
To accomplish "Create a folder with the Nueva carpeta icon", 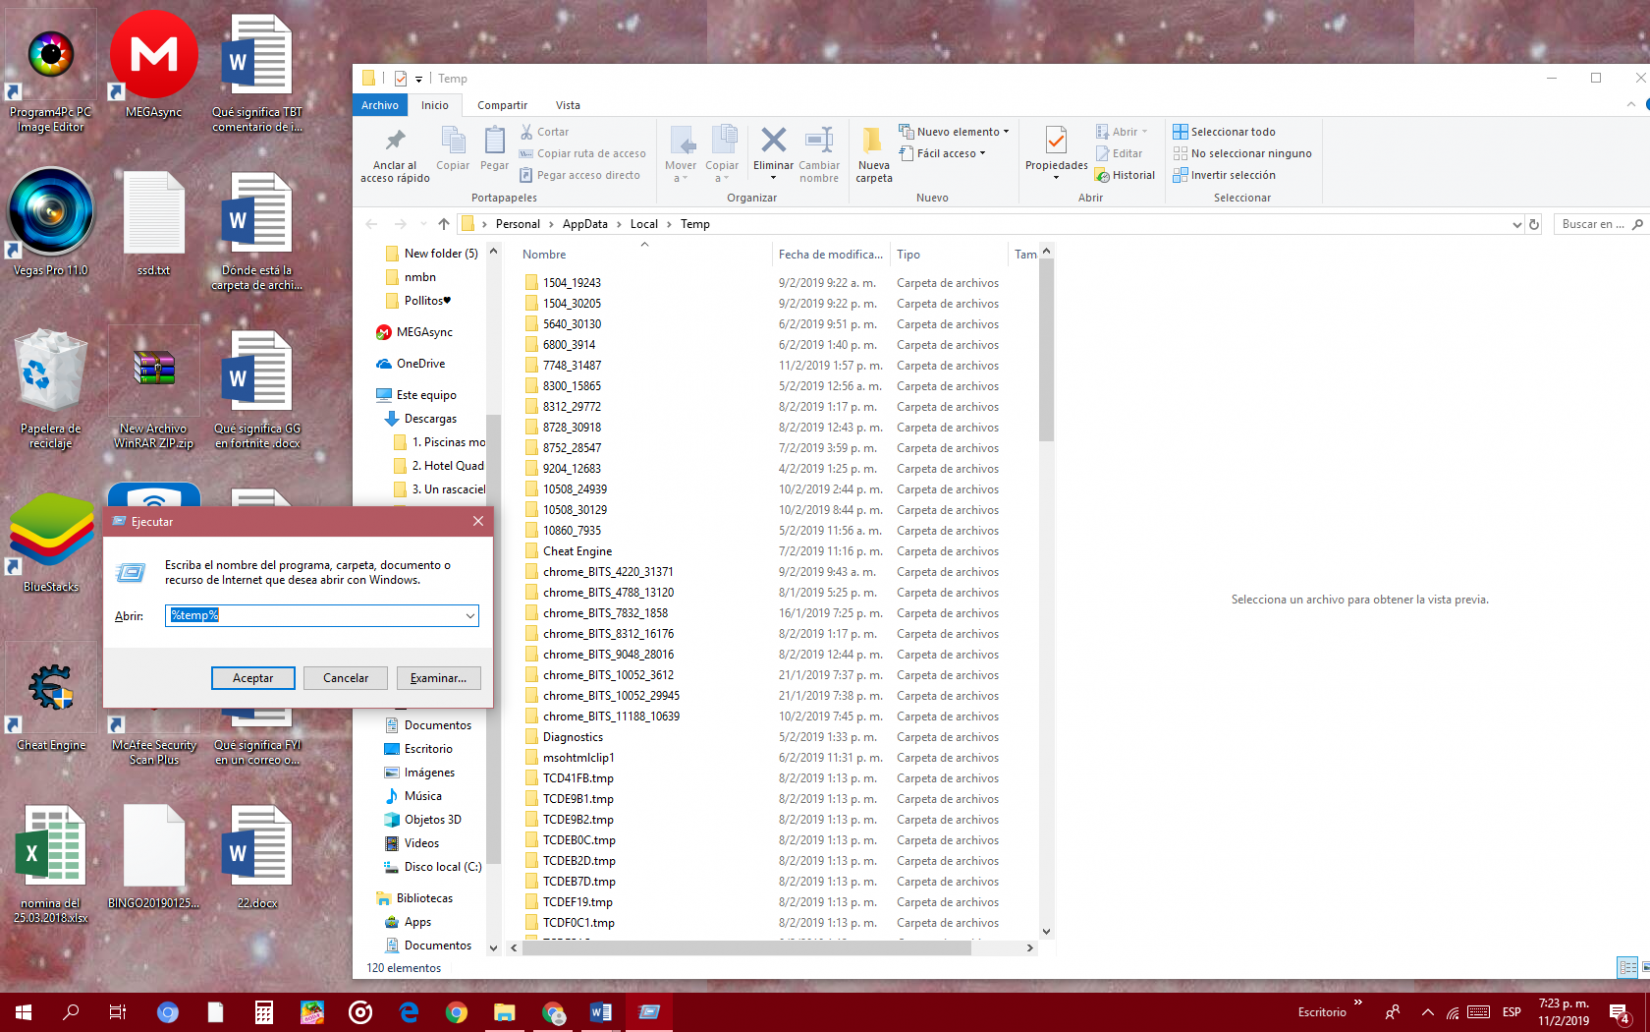I will pos(873,140).
